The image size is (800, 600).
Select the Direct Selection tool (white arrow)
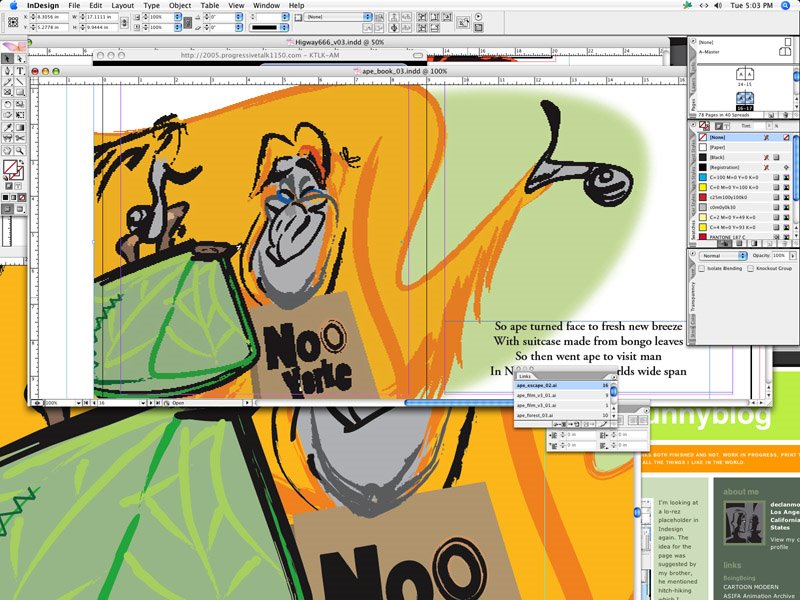click(20, 59)
